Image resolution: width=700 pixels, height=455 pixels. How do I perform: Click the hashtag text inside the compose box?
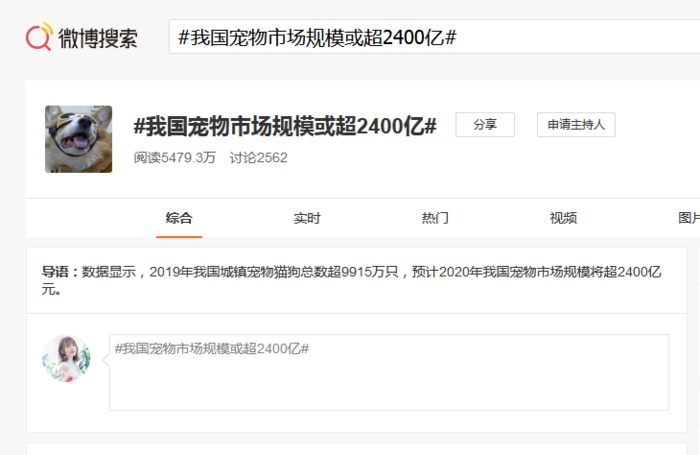[211, 348]
